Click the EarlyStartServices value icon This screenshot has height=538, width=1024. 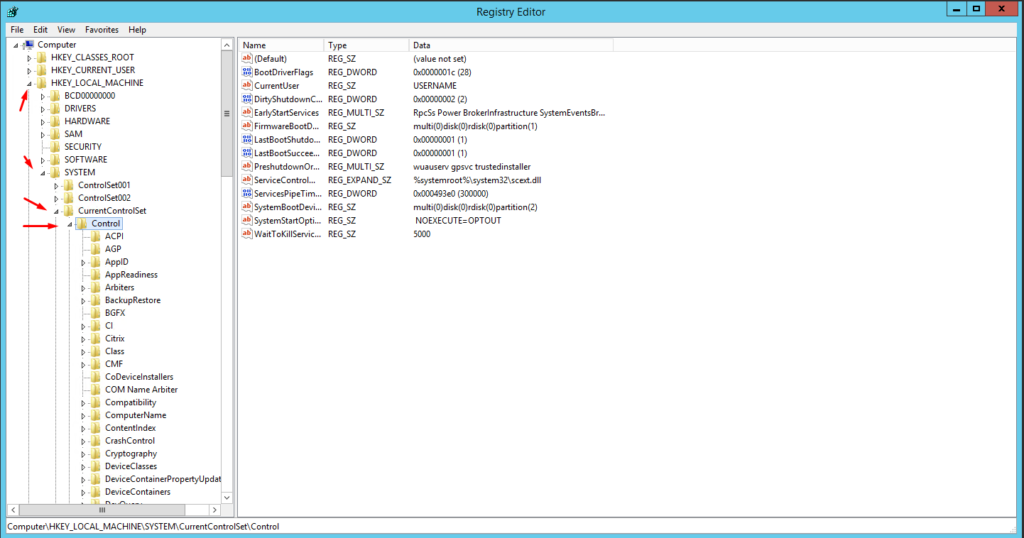tap(247, 112)
